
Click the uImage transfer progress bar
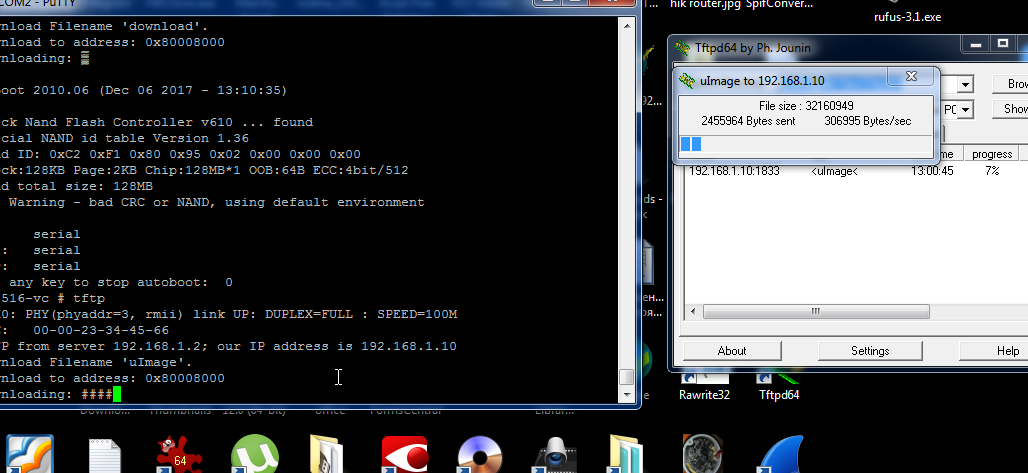(806, 144)
